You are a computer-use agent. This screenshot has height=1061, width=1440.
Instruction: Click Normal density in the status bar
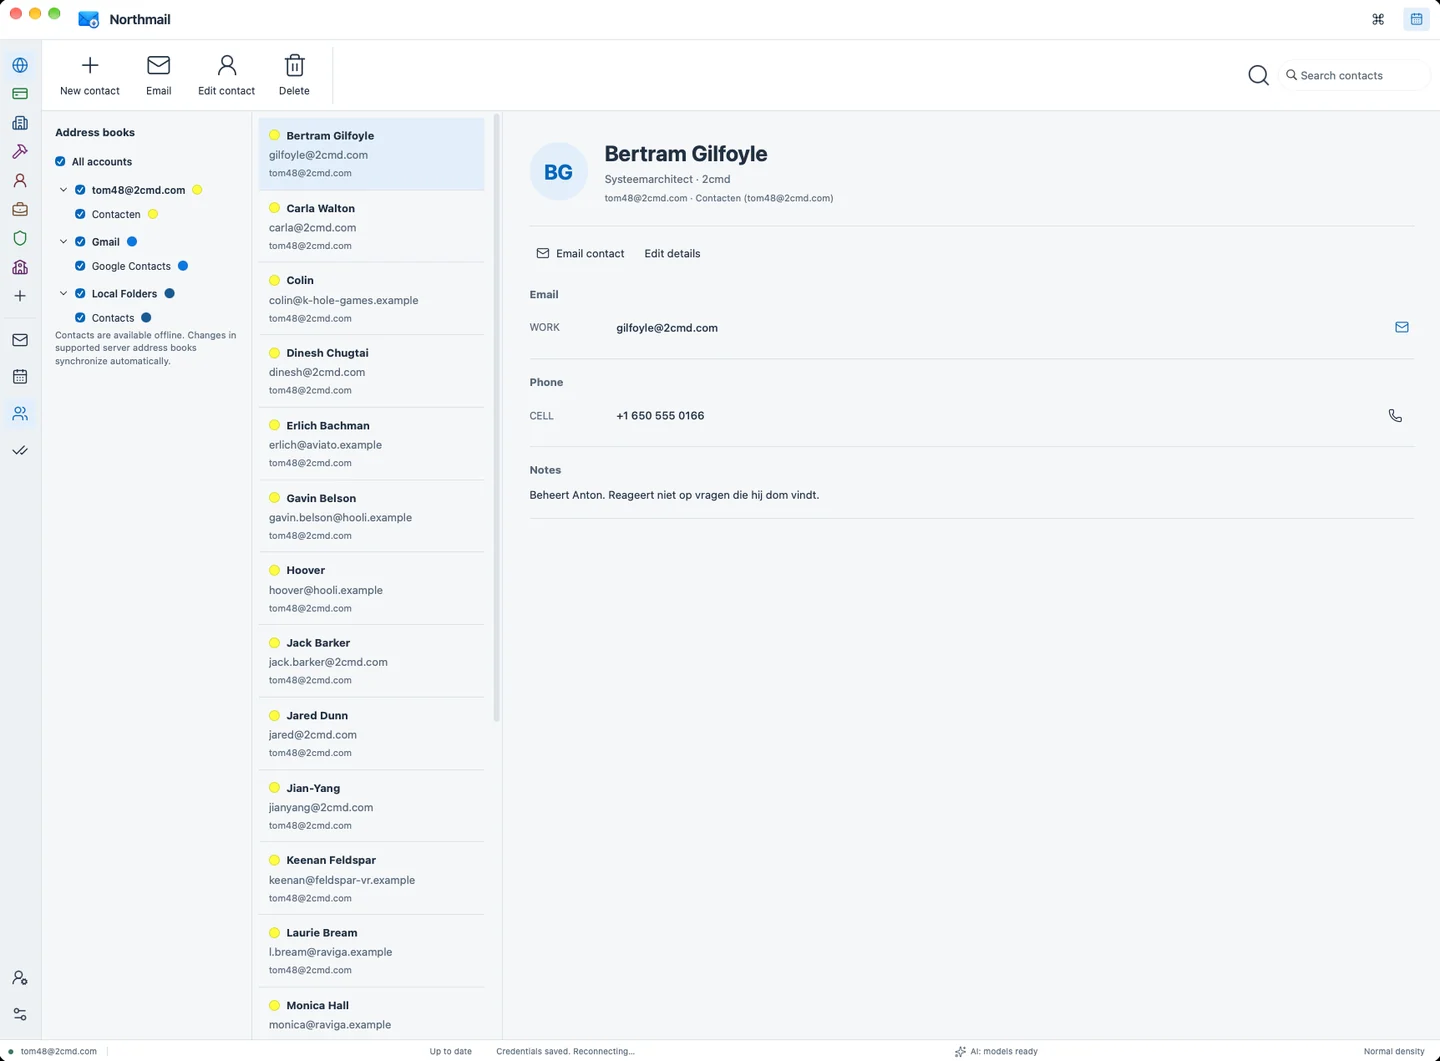pos(1394,1051)
